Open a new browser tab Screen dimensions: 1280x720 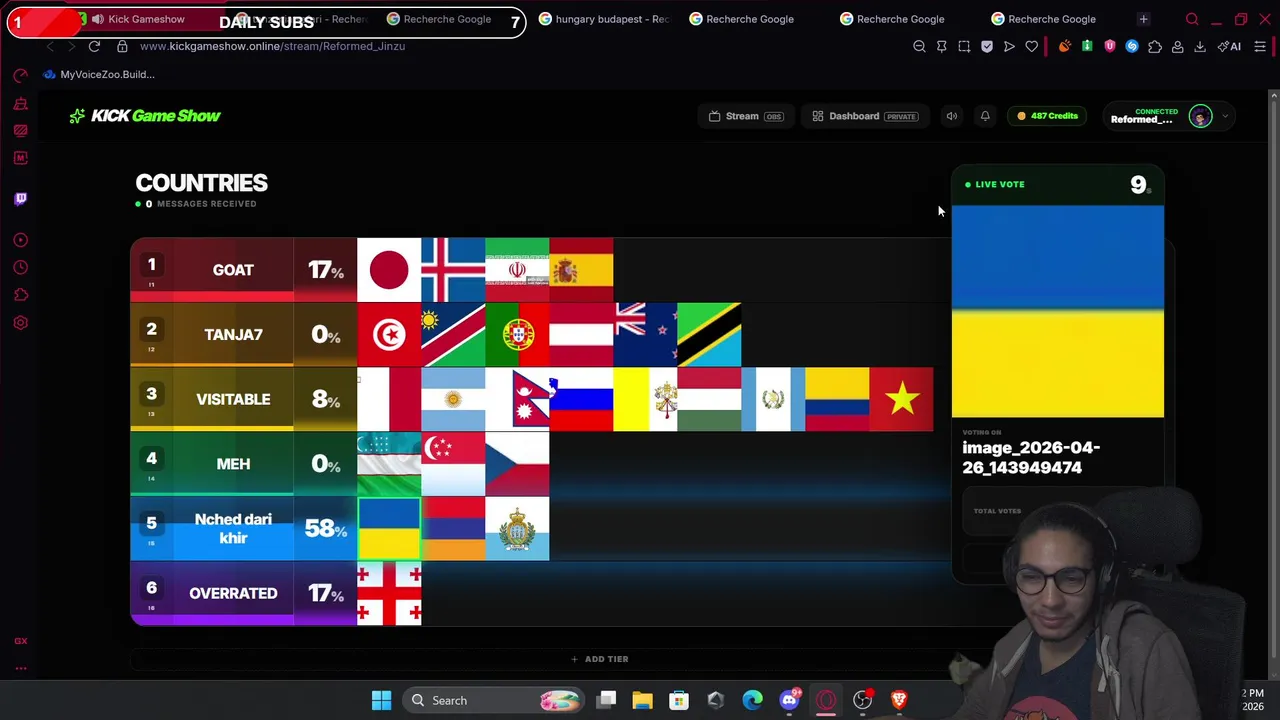coord(1143,19)
